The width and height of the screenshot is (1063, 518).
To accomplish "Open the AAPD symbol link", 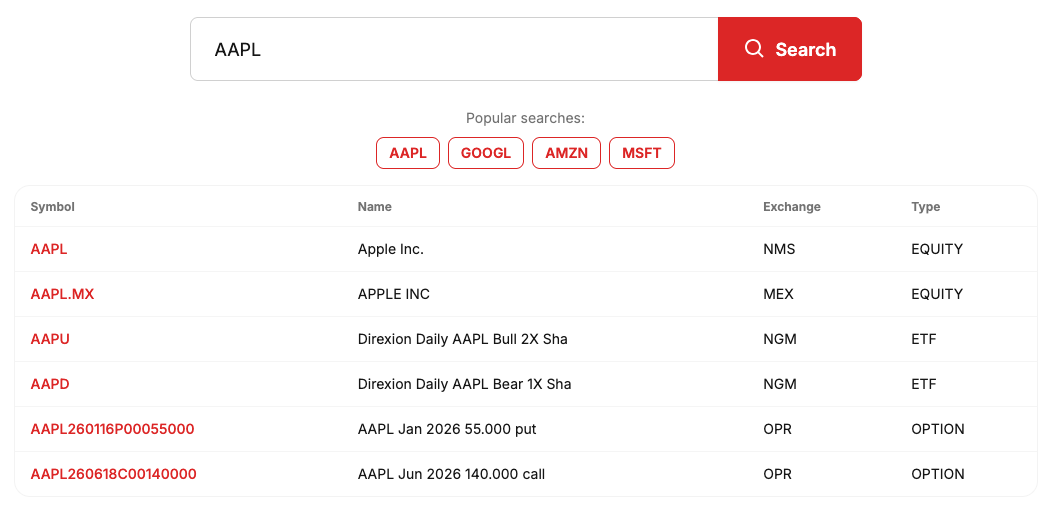I will [50, 384].
